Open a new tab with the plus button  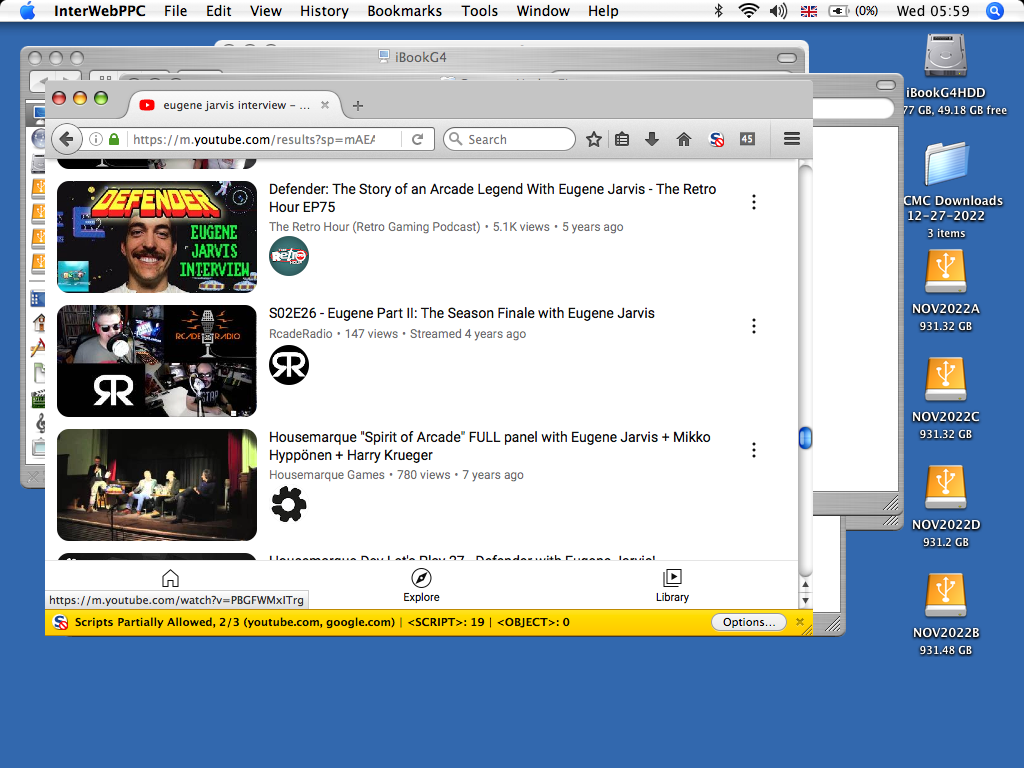click(x=358, y=105)
